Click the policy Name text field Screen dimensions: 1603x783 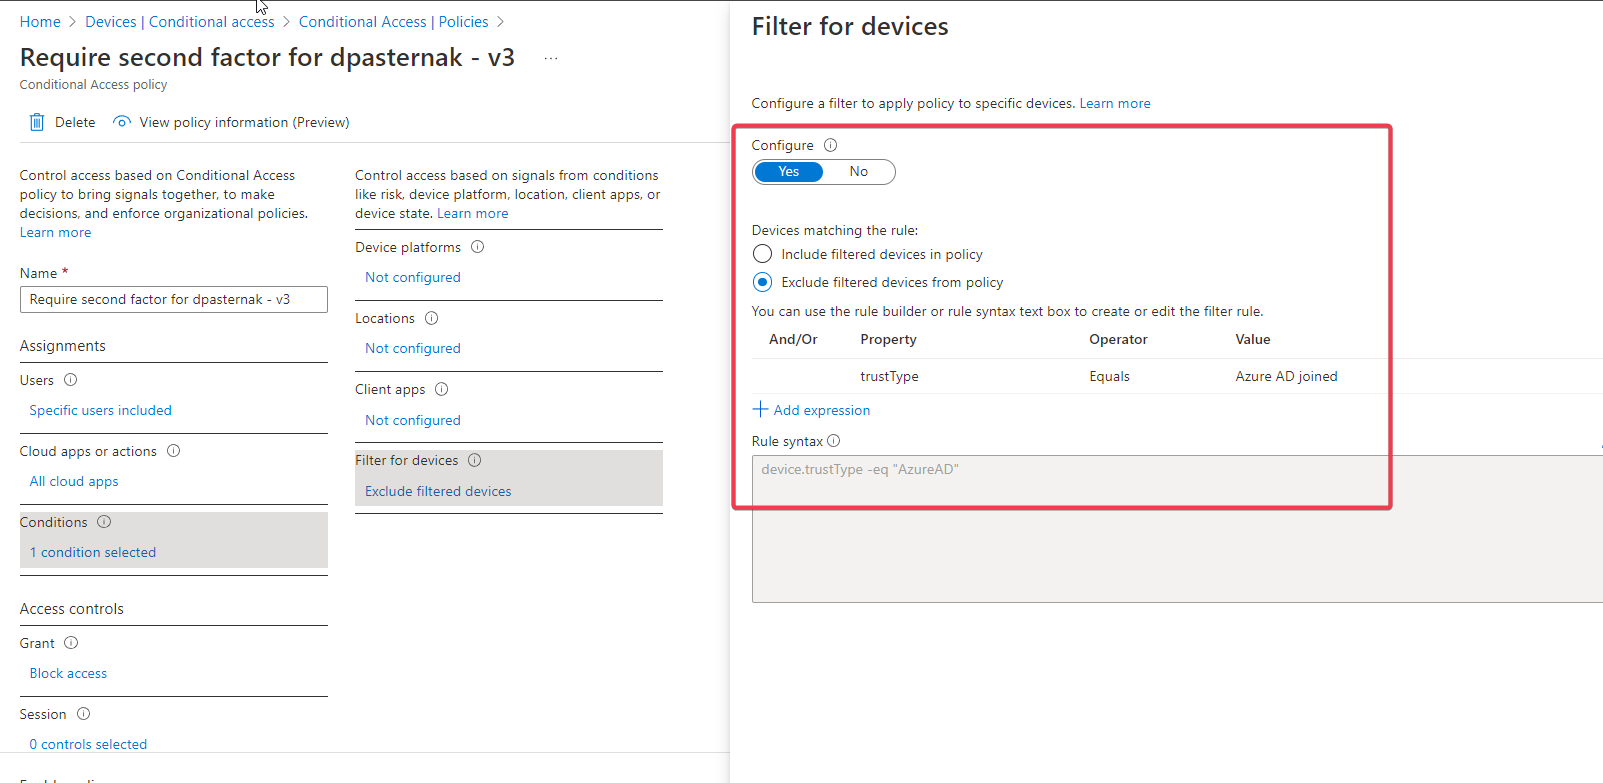click(x=173, y=299)
